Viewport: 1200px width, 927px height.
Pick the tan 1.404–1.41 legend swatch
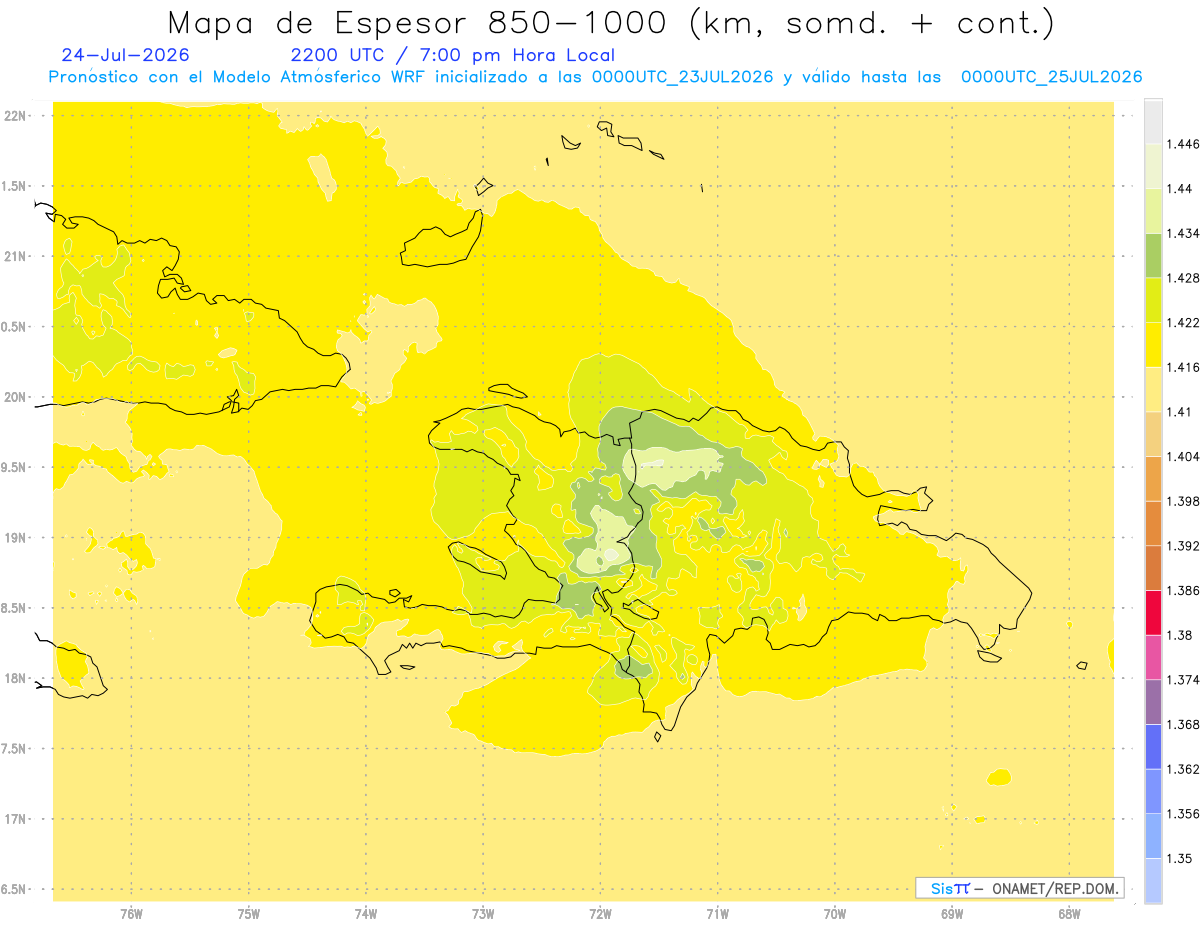coord(1153,434)
